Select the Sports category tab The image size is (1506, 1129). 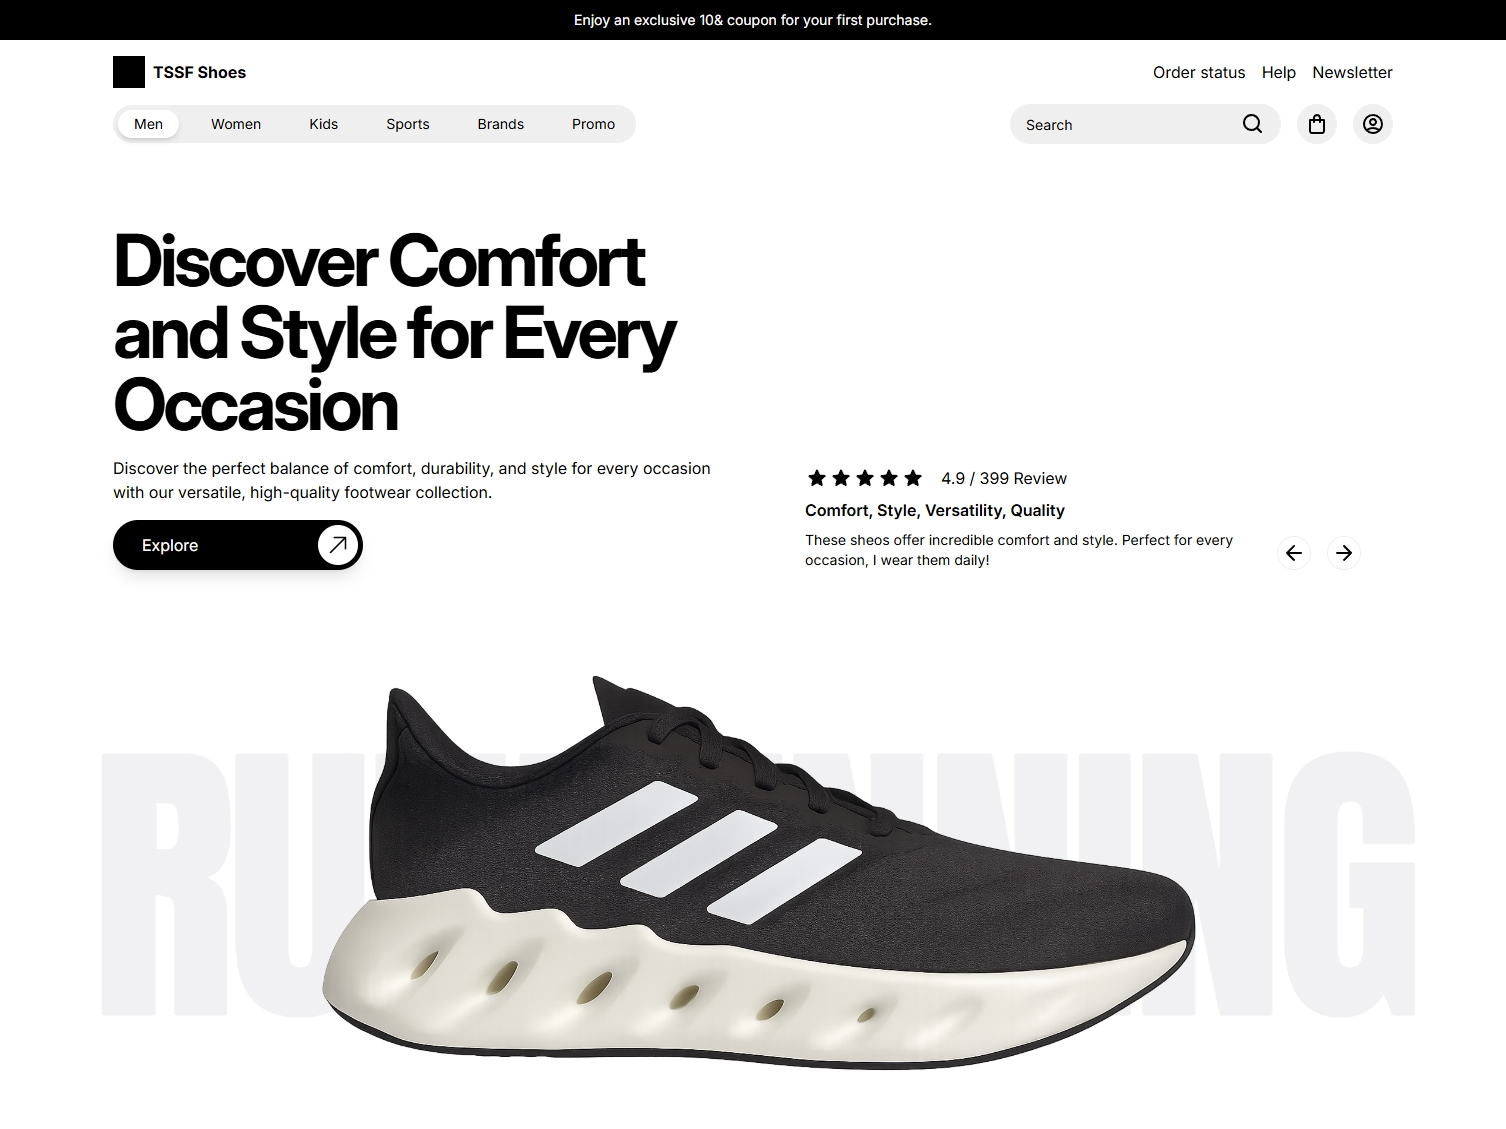coord(408,124)
